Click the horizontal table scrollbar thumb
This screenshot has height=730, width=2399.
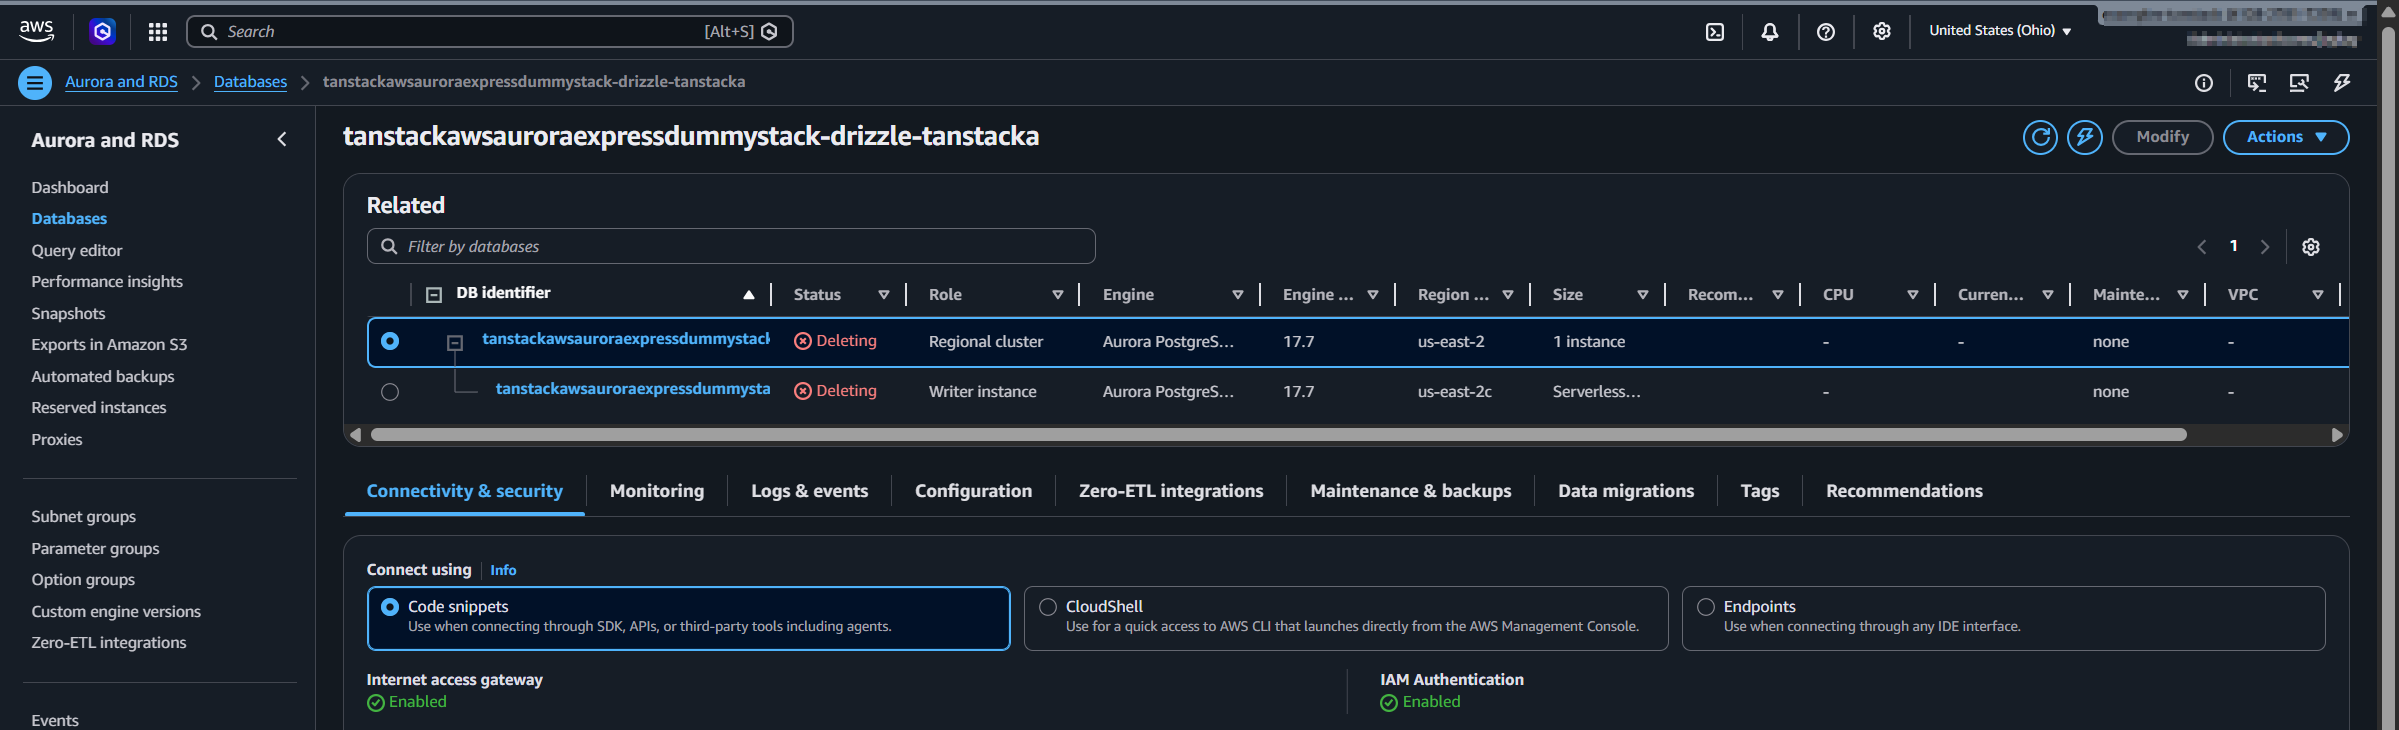1279,435
